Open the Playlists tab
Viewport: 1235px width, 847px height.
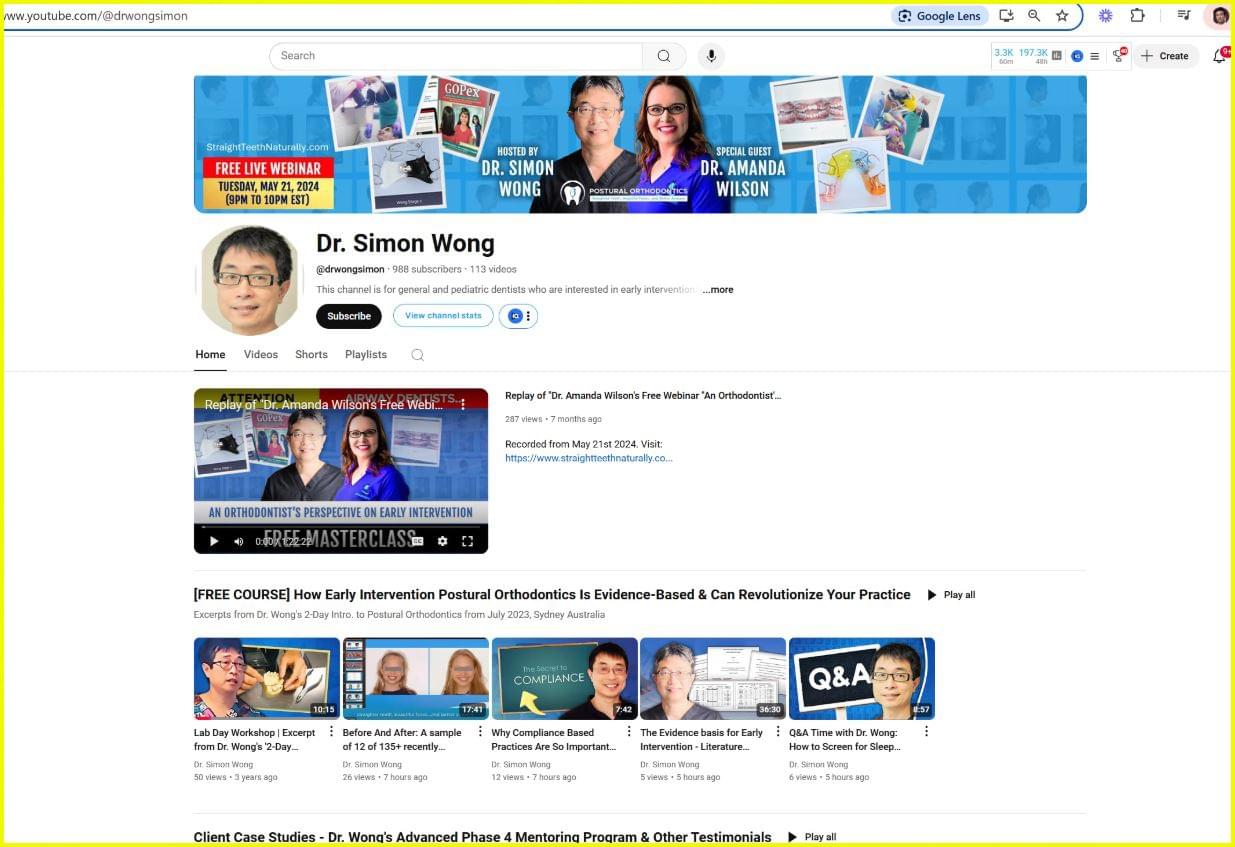tap(366, 355)
